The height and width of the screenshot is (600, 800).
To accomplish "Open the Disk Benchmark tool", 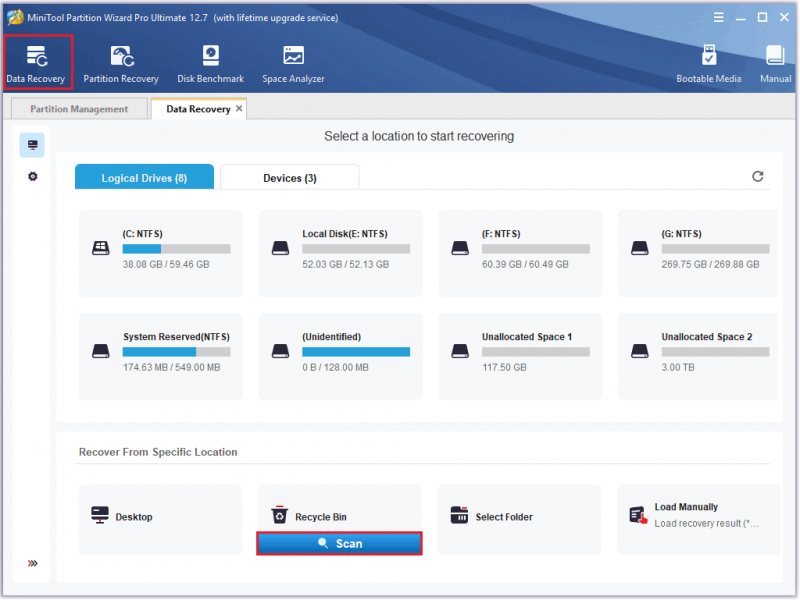I will (210, 63).
